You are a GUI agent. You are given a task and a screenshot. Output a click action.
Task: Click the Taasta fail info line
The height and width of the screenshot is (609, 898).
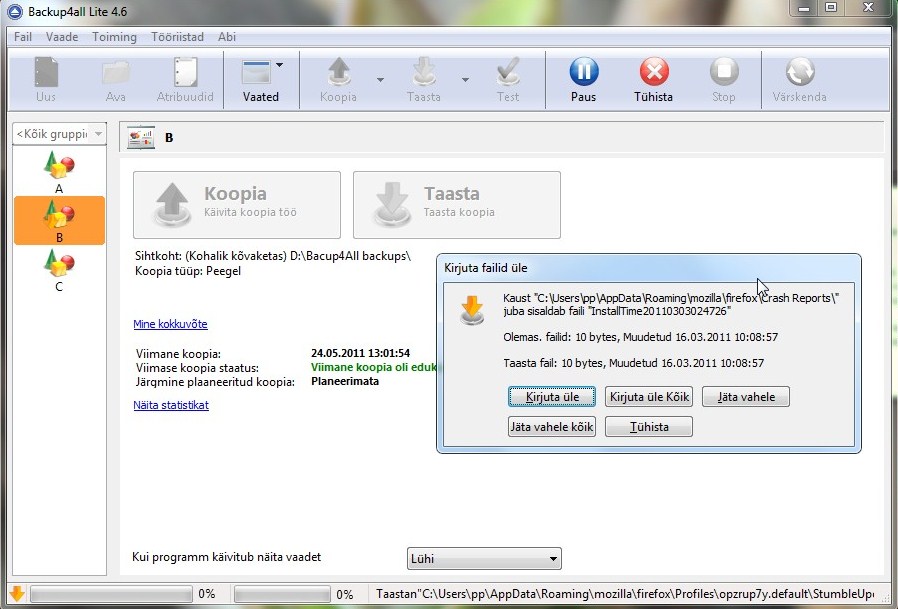[x=633, y=363]
